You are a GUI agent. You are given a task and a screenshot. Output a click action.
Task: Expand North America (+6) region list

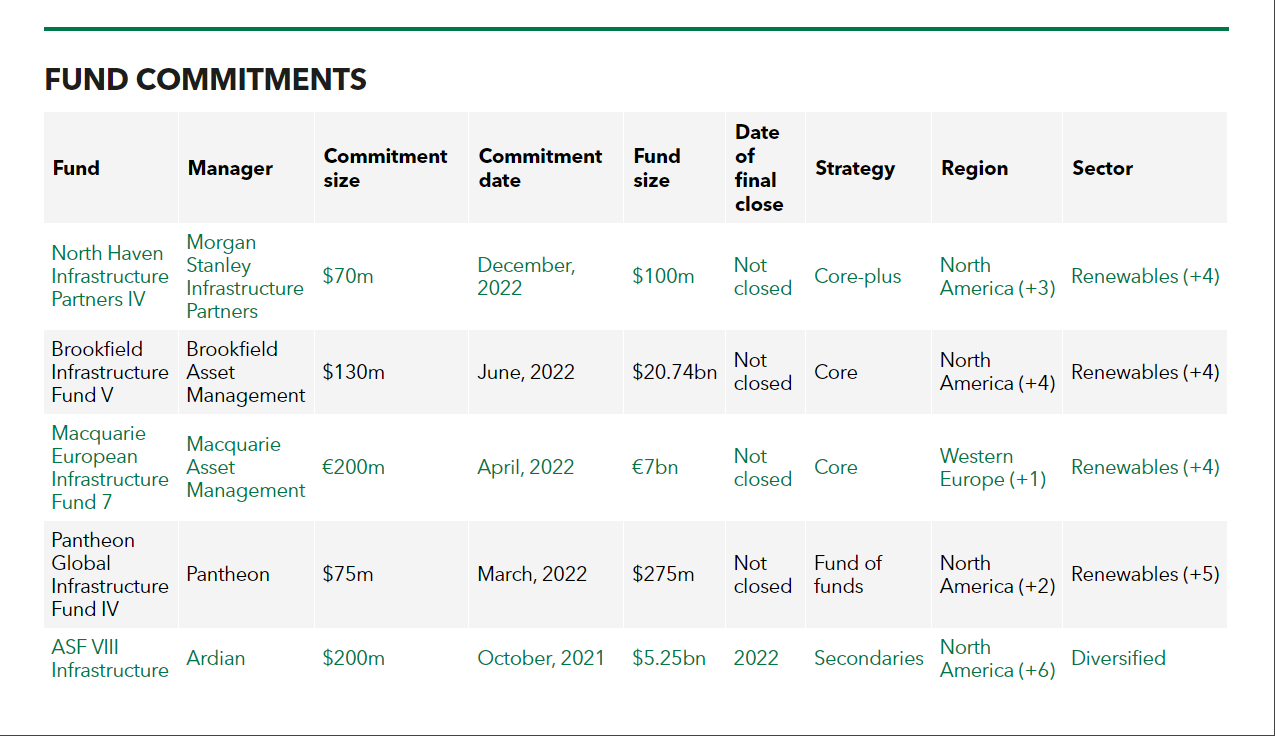coord(997,658)
